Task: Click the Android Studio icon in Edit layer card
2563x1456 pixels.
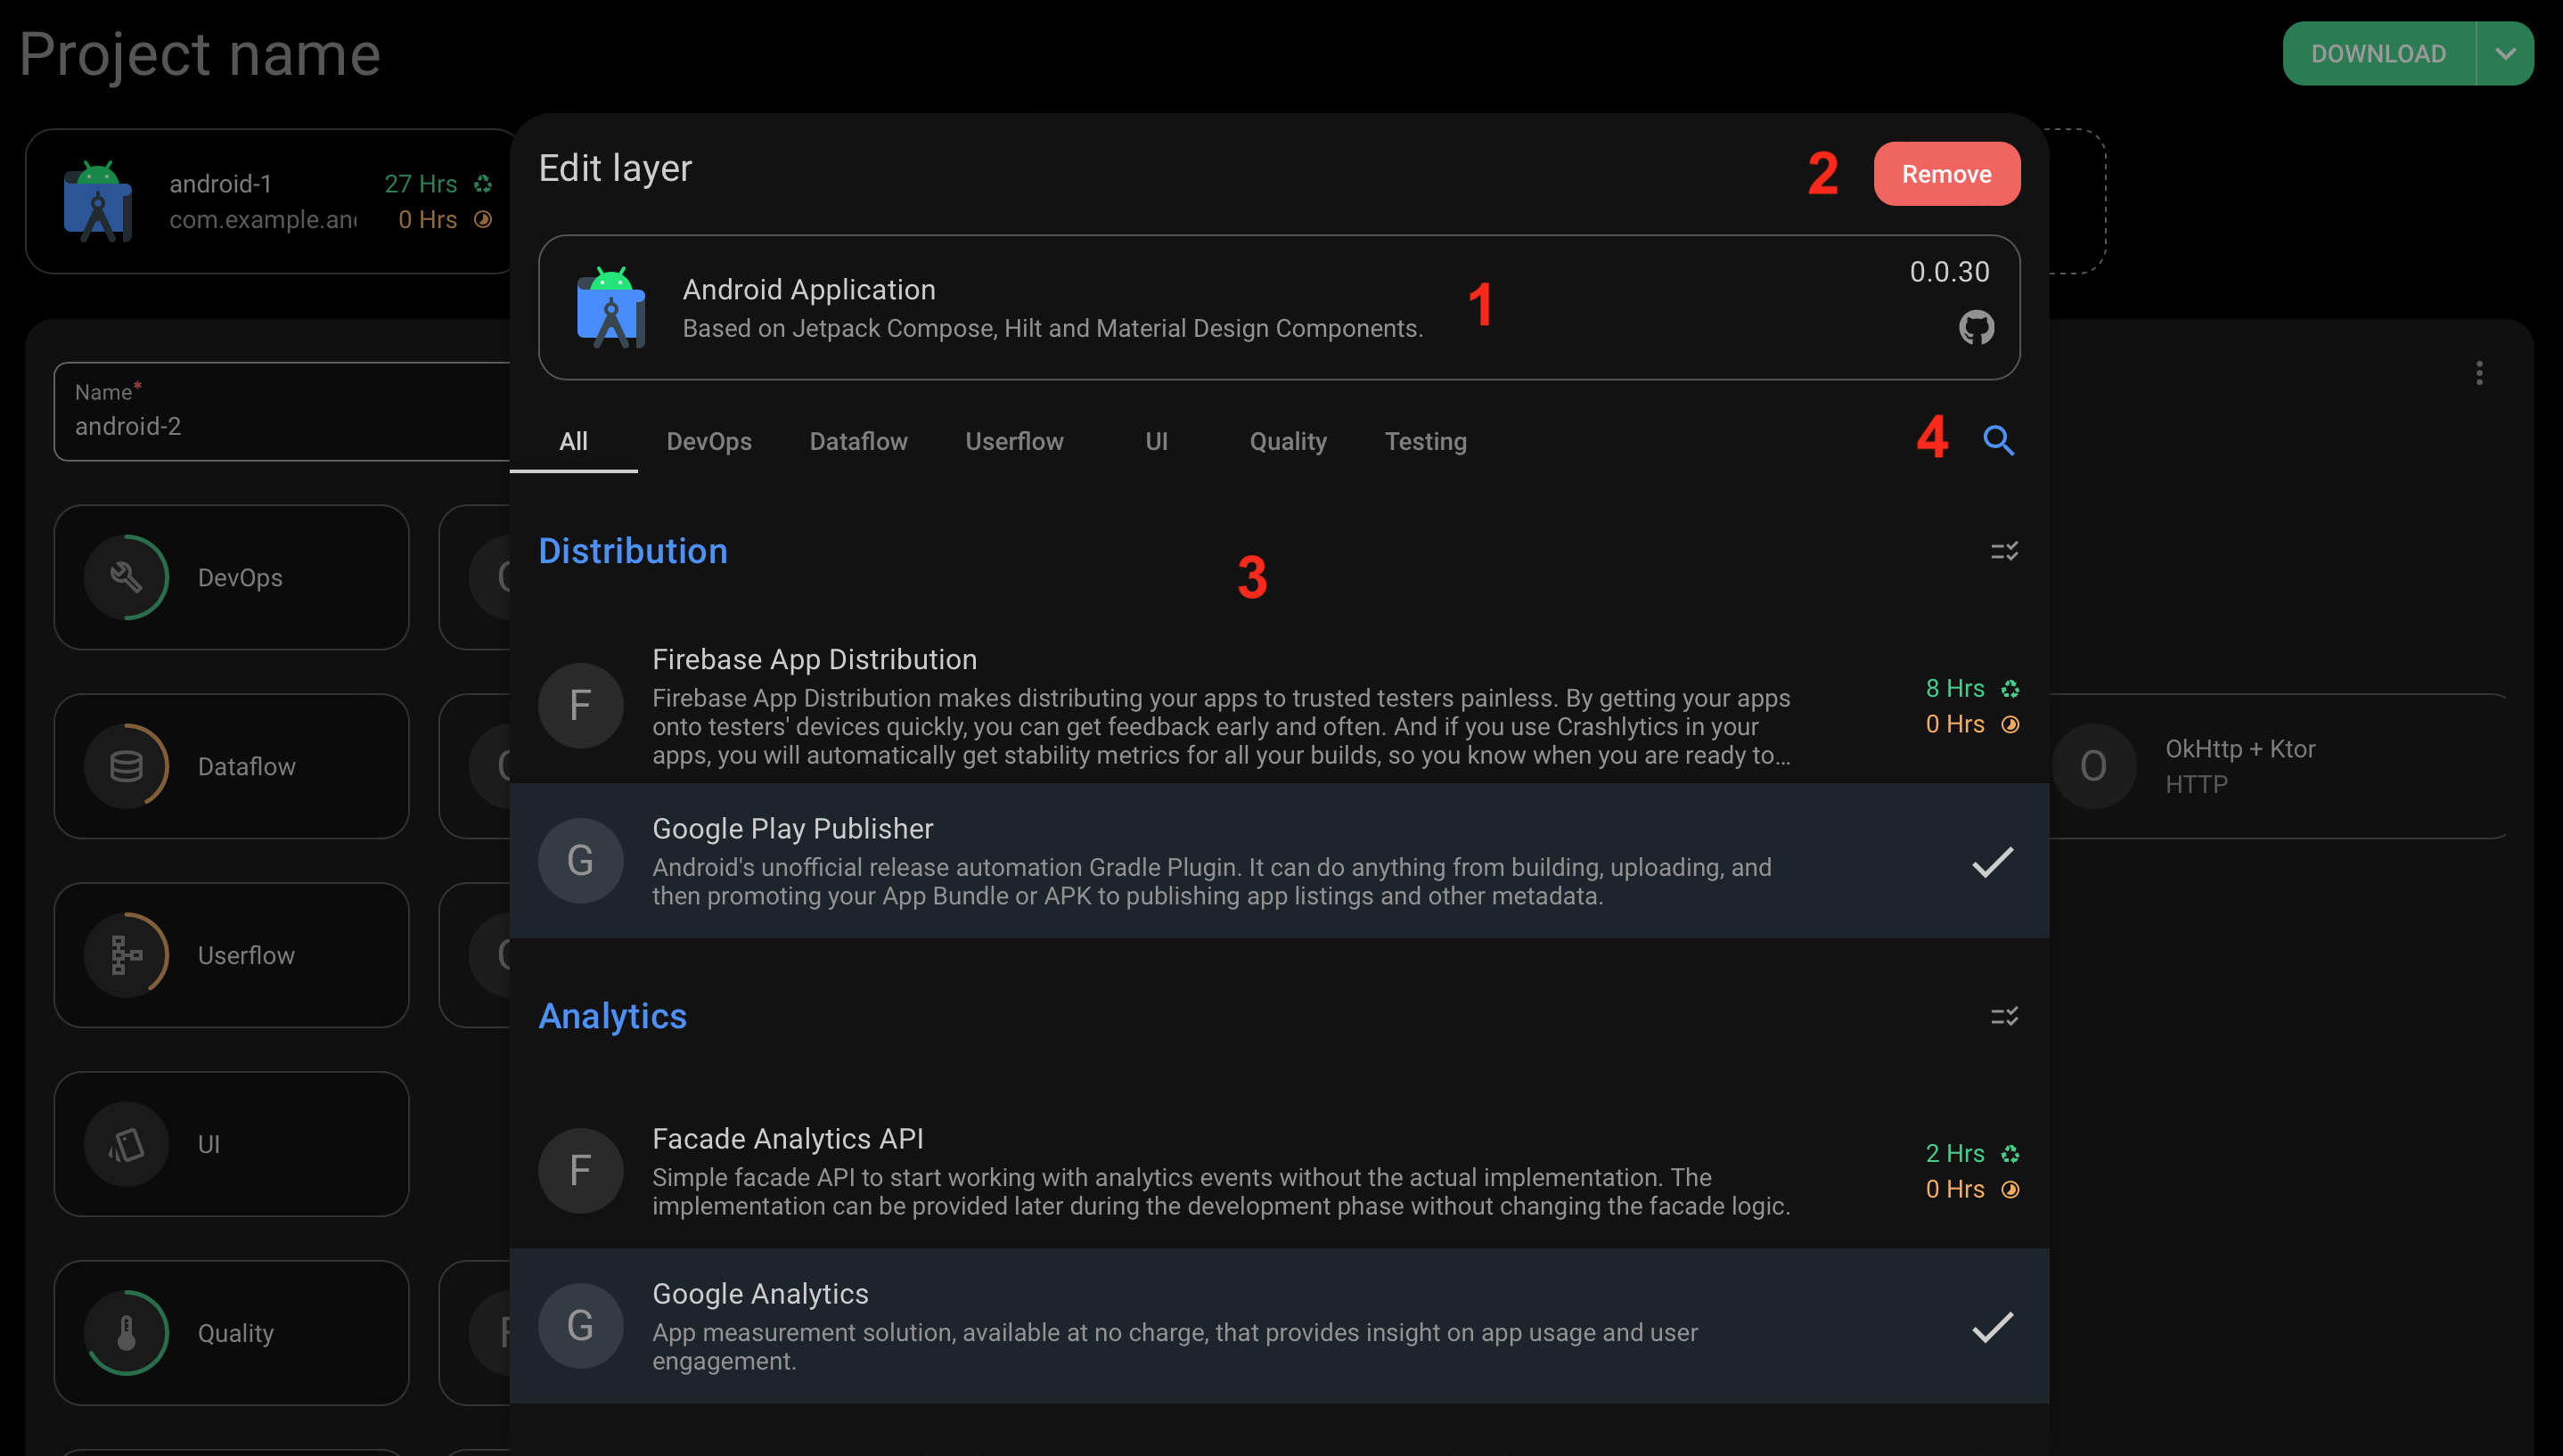Action: point(610,307)
